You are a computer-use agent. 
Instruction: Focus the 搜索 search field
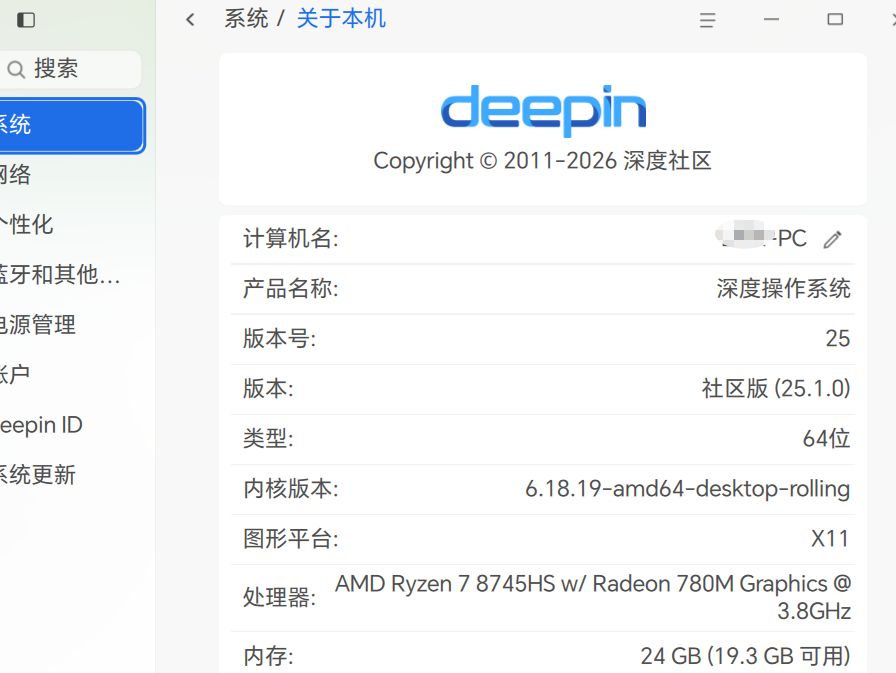70,69
